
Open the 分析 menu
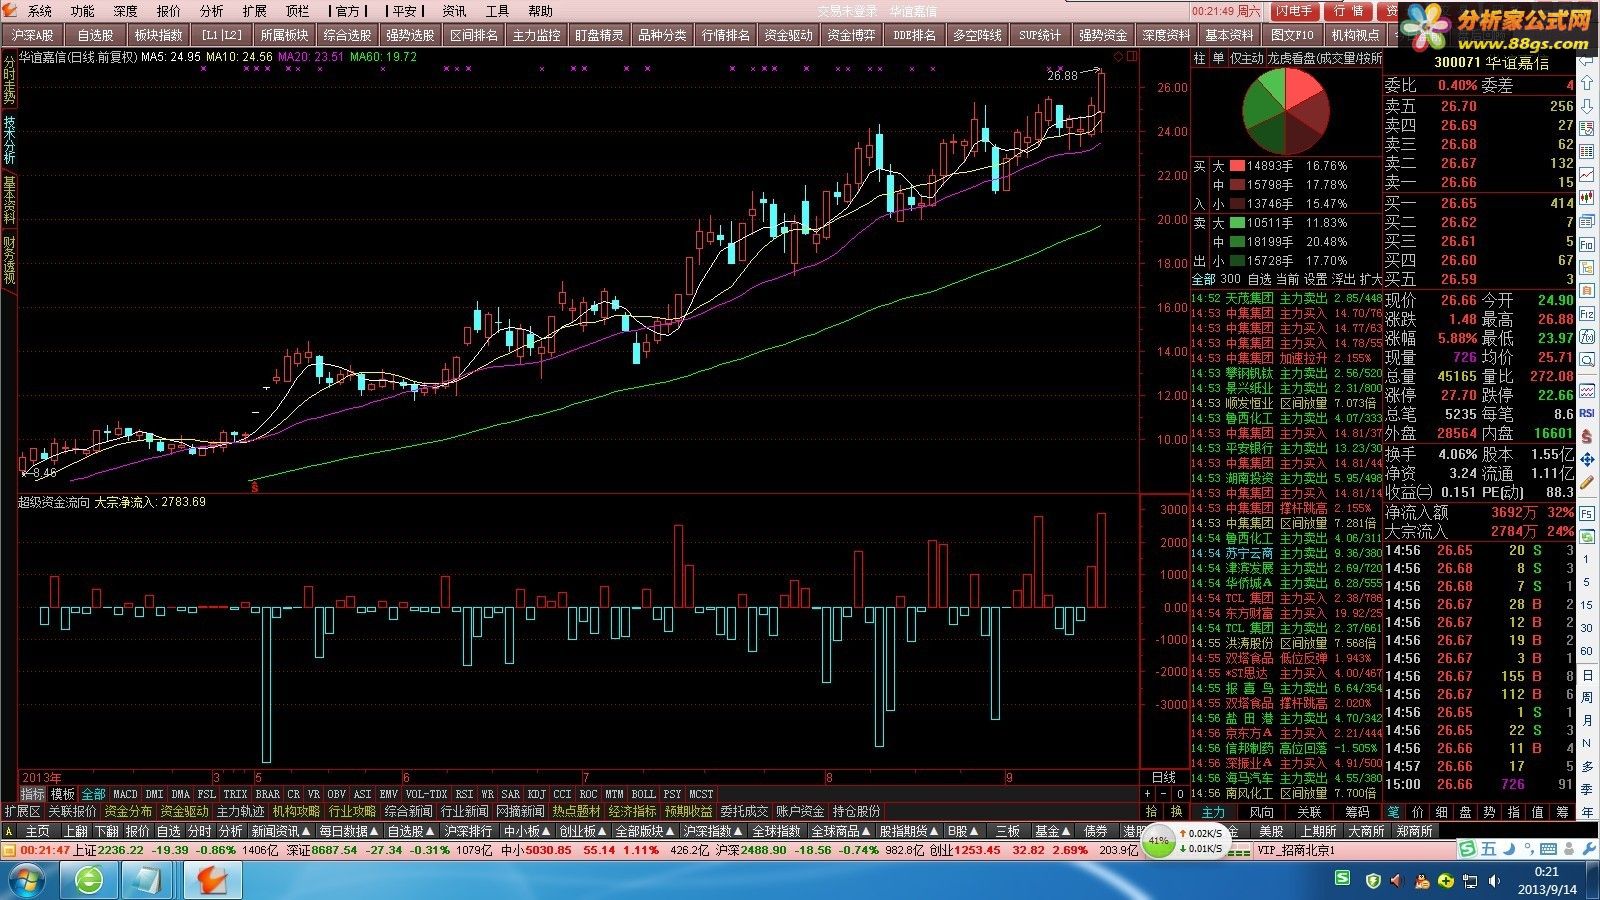(x=212, y=11)
